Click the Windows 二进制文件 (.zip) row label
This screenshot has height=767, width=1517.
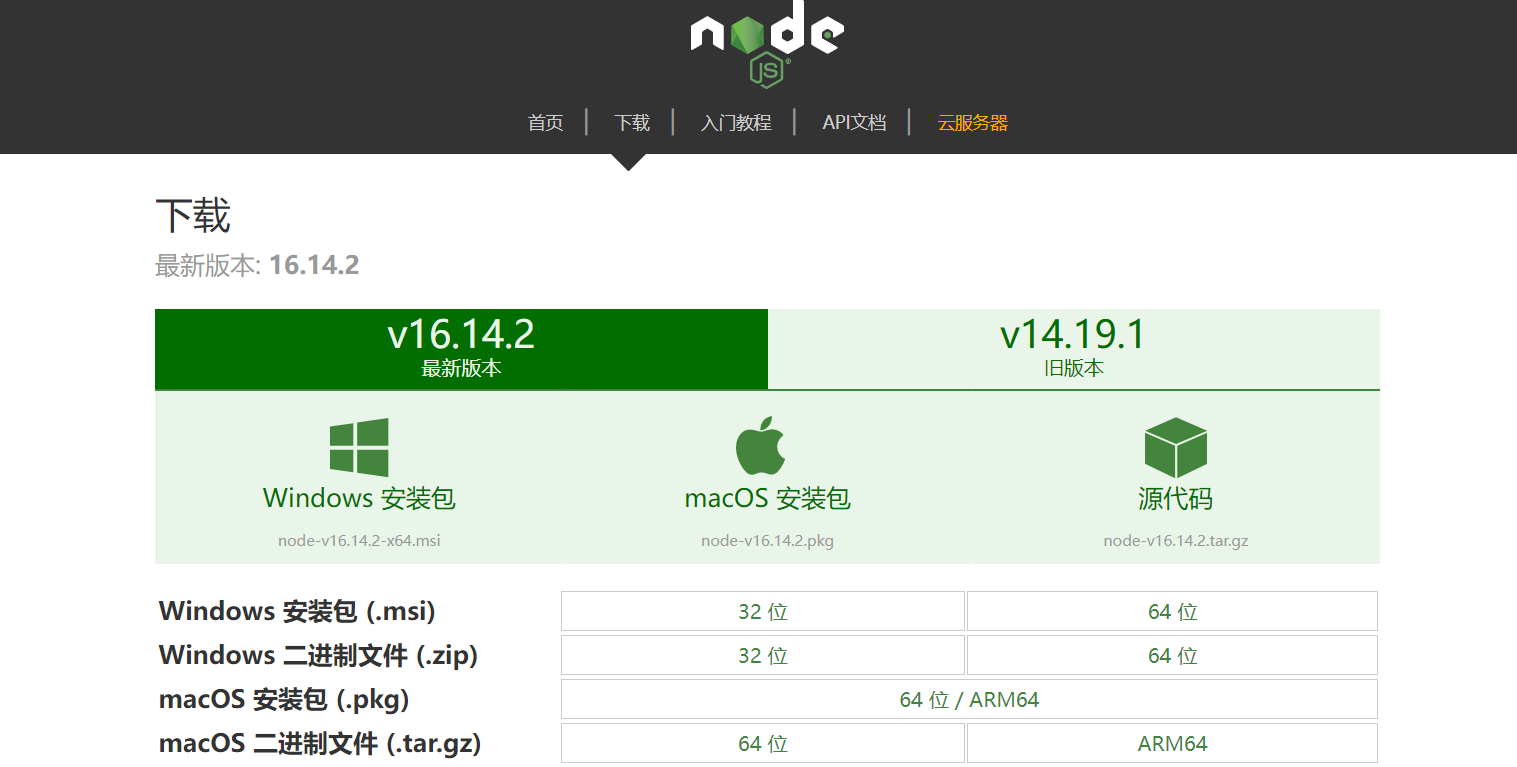click(318, 655)
